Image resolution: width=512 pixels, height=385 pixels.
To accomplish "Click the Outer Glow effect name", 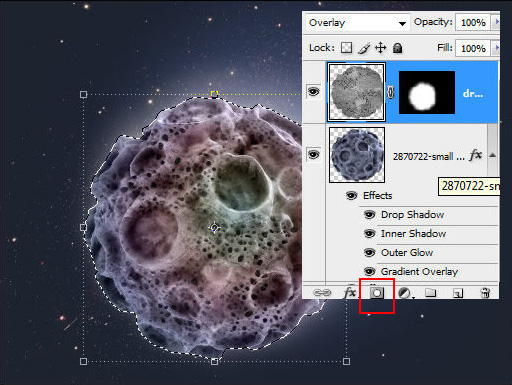I will 407,253.
